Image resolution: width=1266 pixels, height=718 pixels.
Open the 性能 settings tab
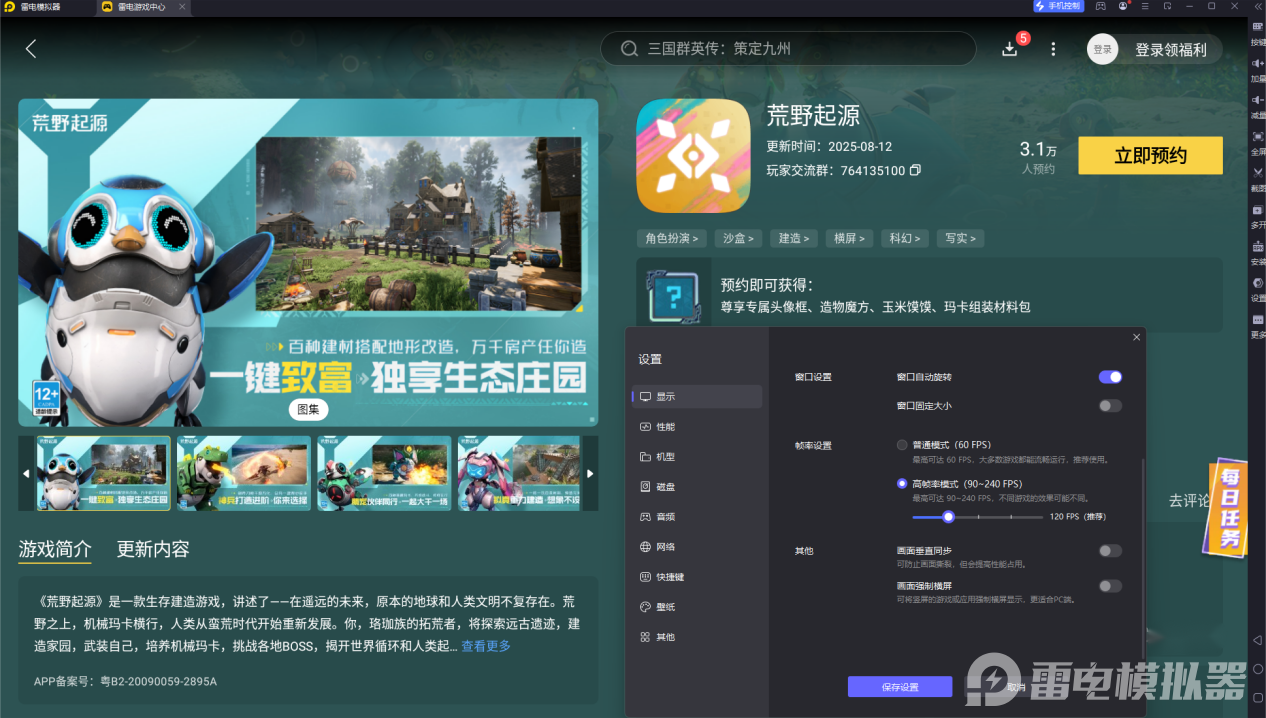(x=696, y=427)
